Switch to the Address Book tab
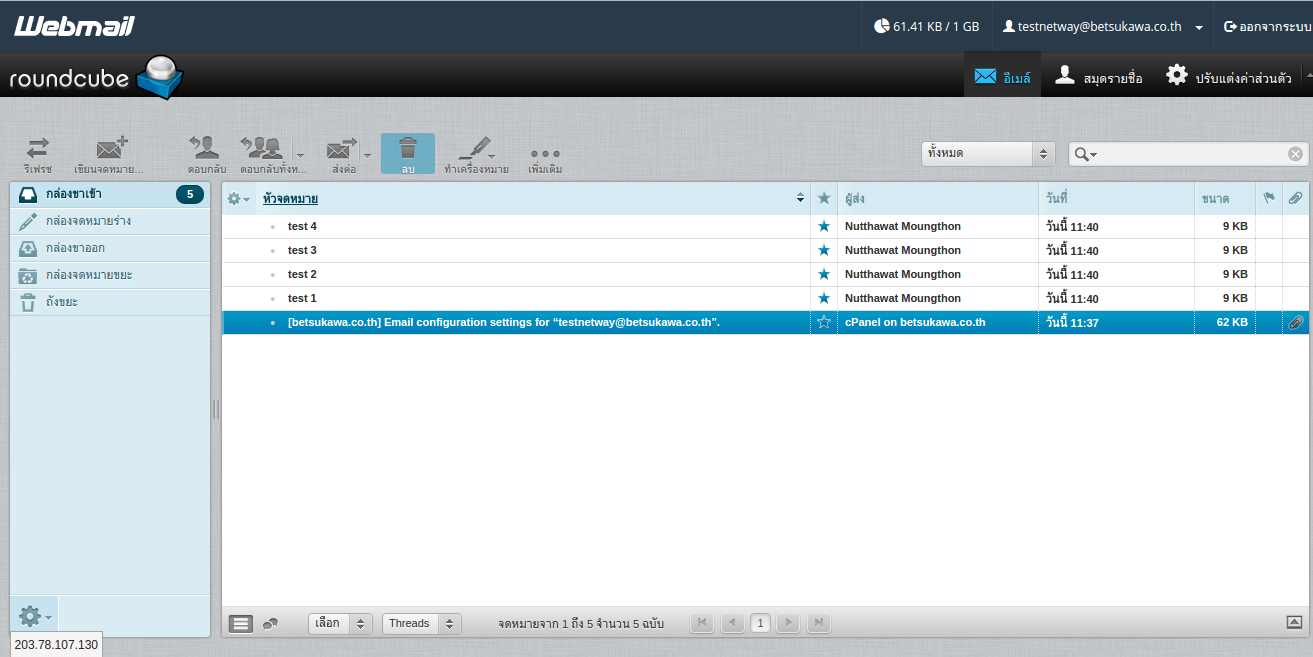The height and width of the screenshot is (657, 1313). coord(1099,77)
